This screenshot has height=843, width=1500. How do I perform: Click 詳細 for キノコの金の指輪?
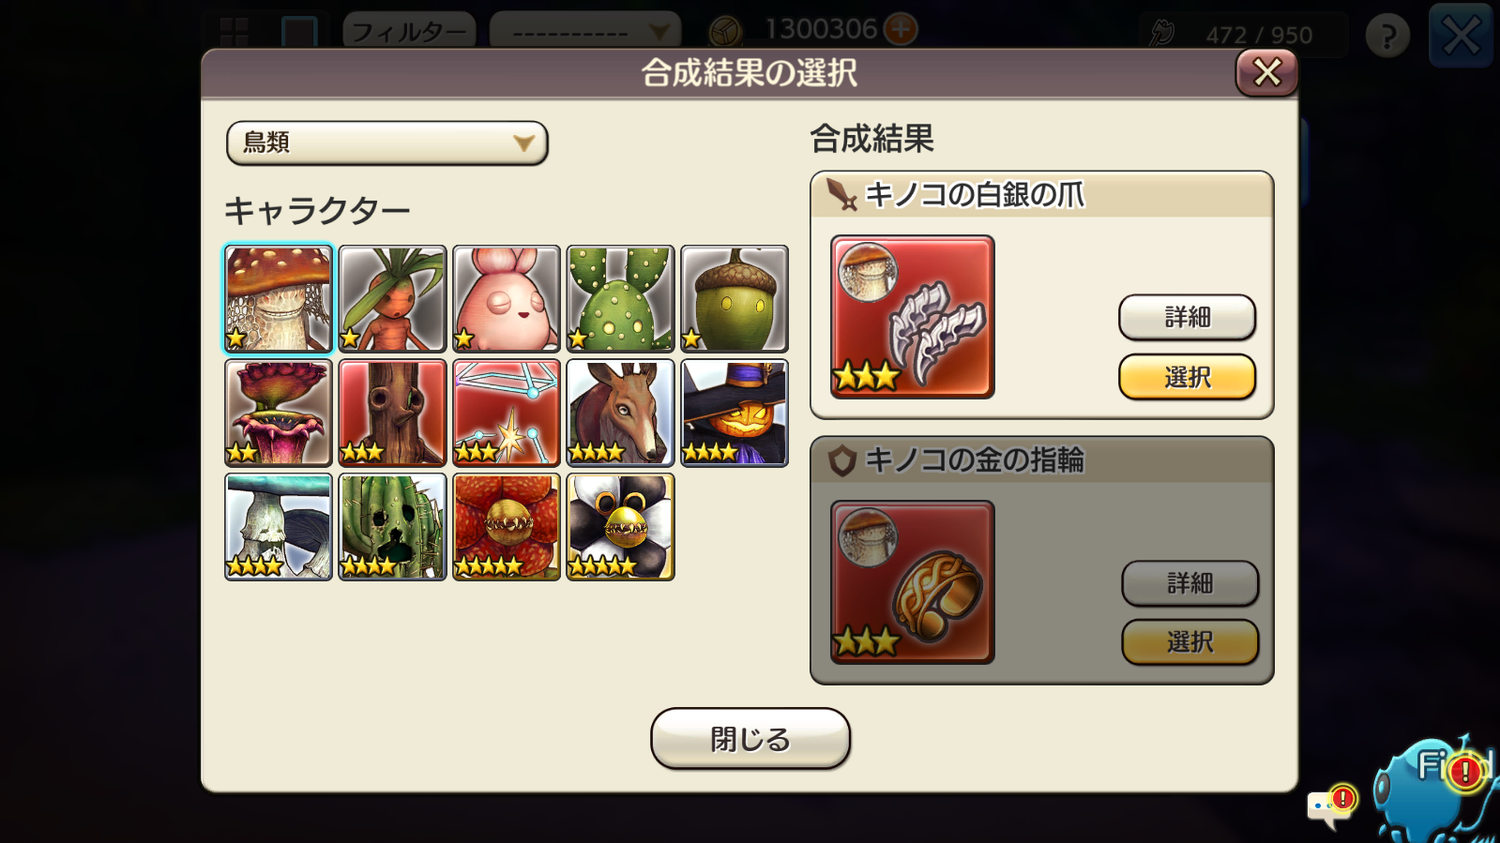1190,583
